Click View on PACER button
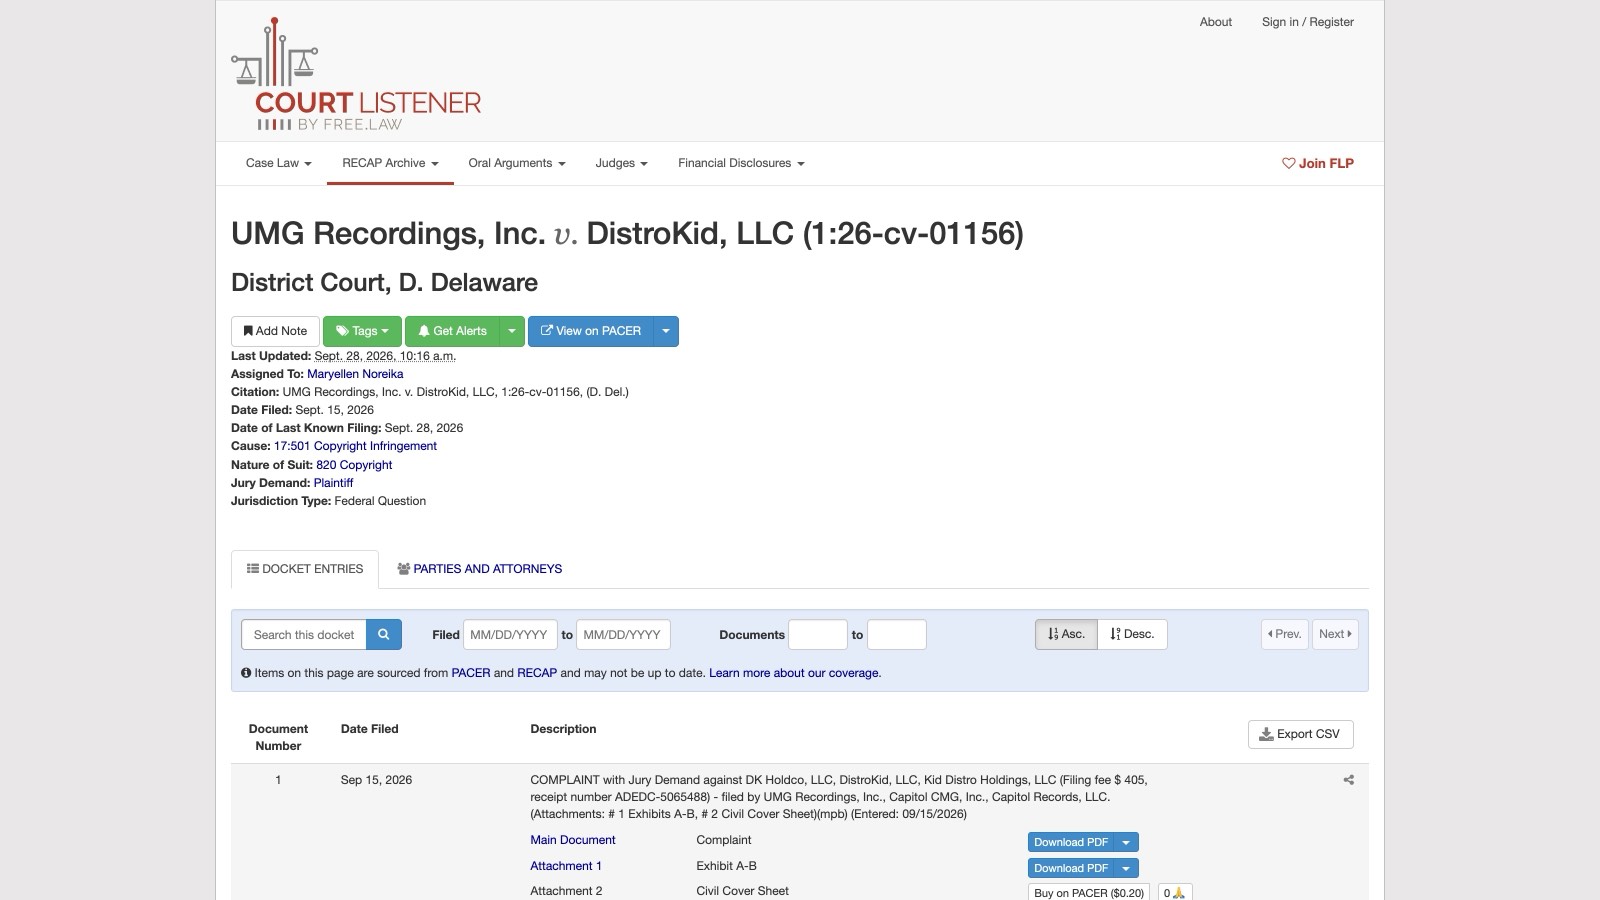Screen dimensions: 1600x900 (591, 331)
